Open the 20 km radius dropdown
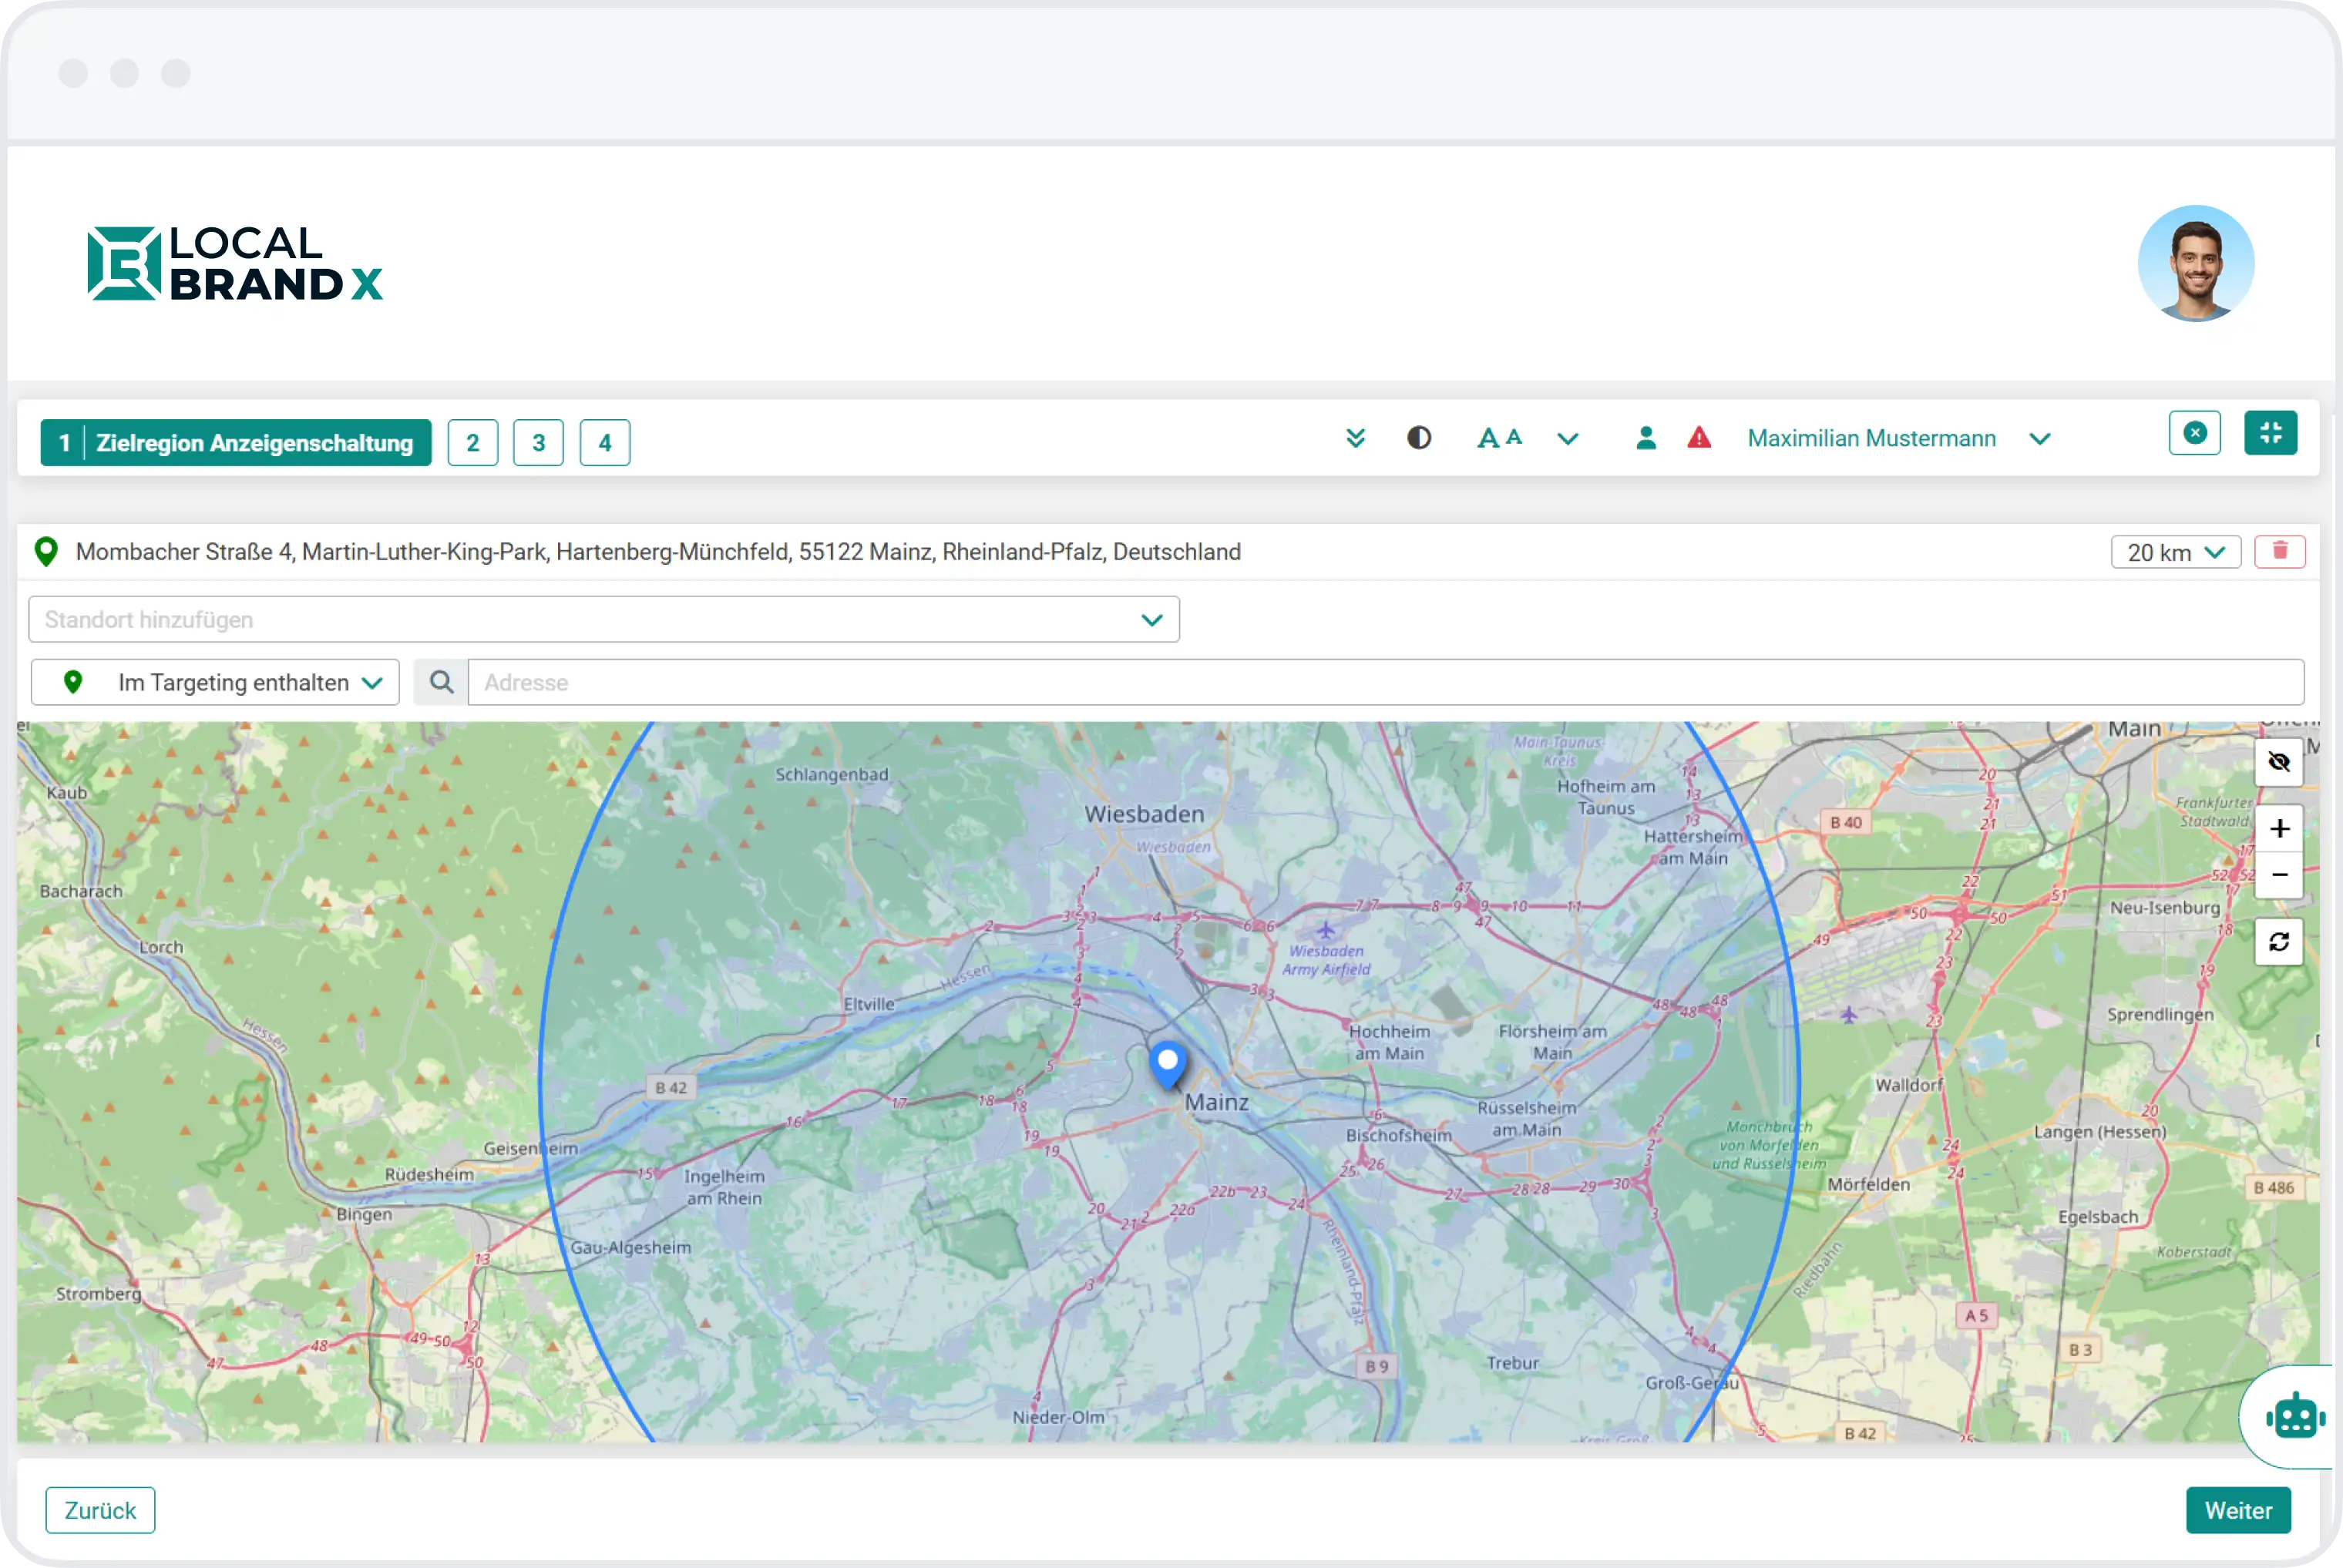Image resolution: width=2343 pixels, height=1568 pixels. tap(2174, 552)
